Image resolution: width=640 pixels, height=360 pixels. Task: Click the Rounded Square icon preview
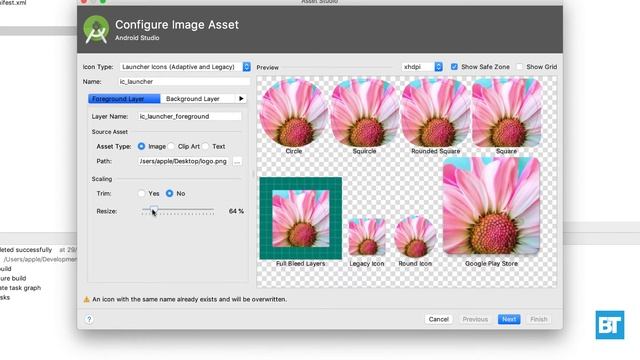click(436, 113)
